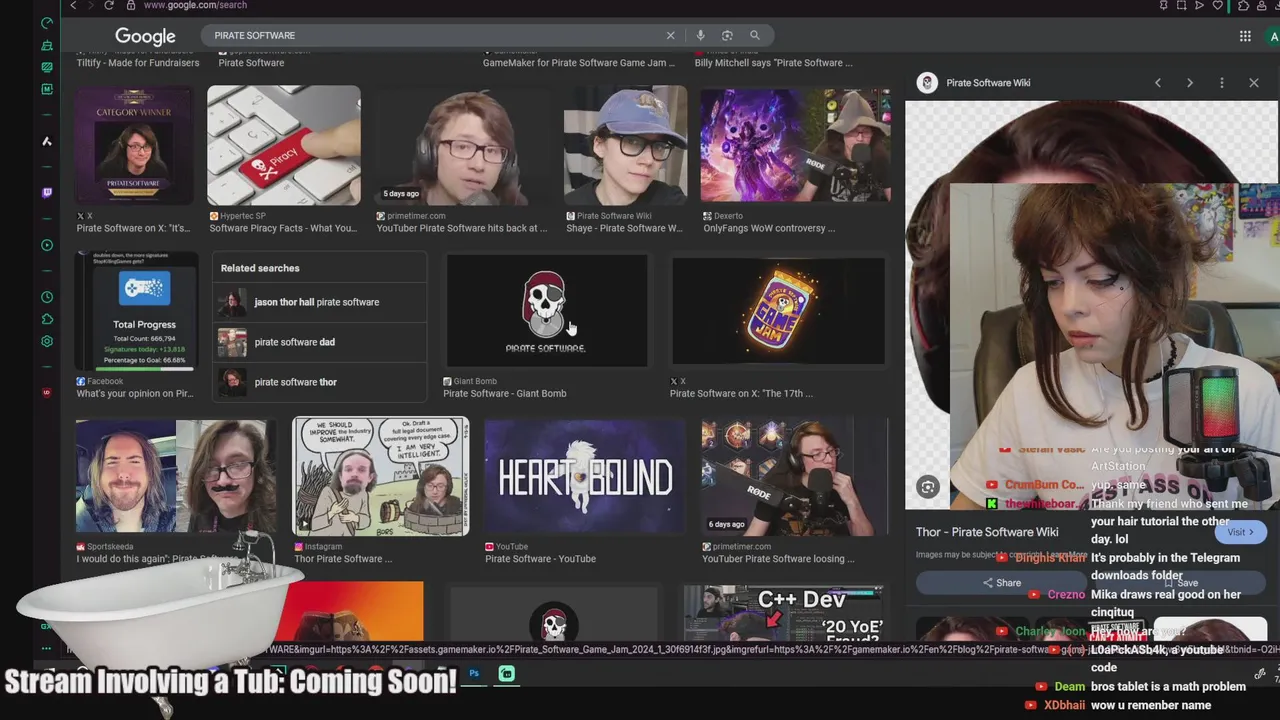Open Category Winner X post thumbnail
Image resolution: width=1280 pixels, height=720 pixels.
[134, 145]
